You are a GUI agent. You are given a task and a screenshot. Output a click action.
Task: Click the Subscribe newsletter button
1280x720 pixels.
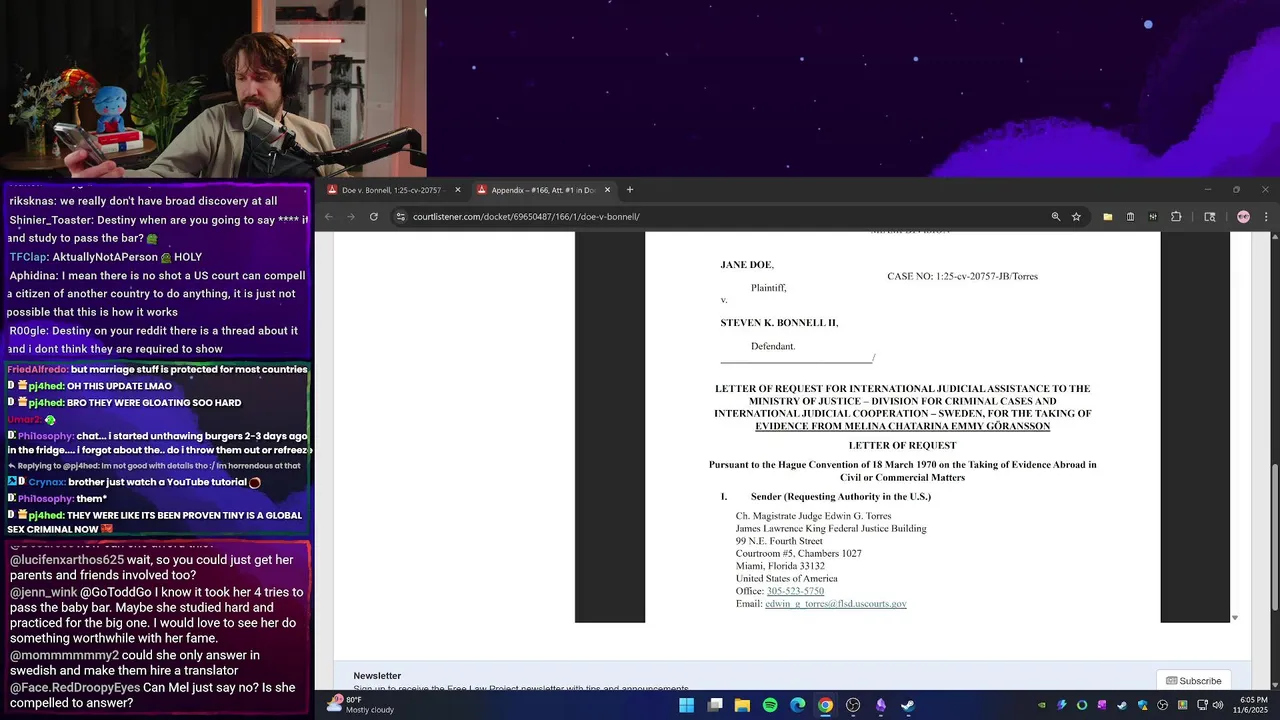[1193, 681]
